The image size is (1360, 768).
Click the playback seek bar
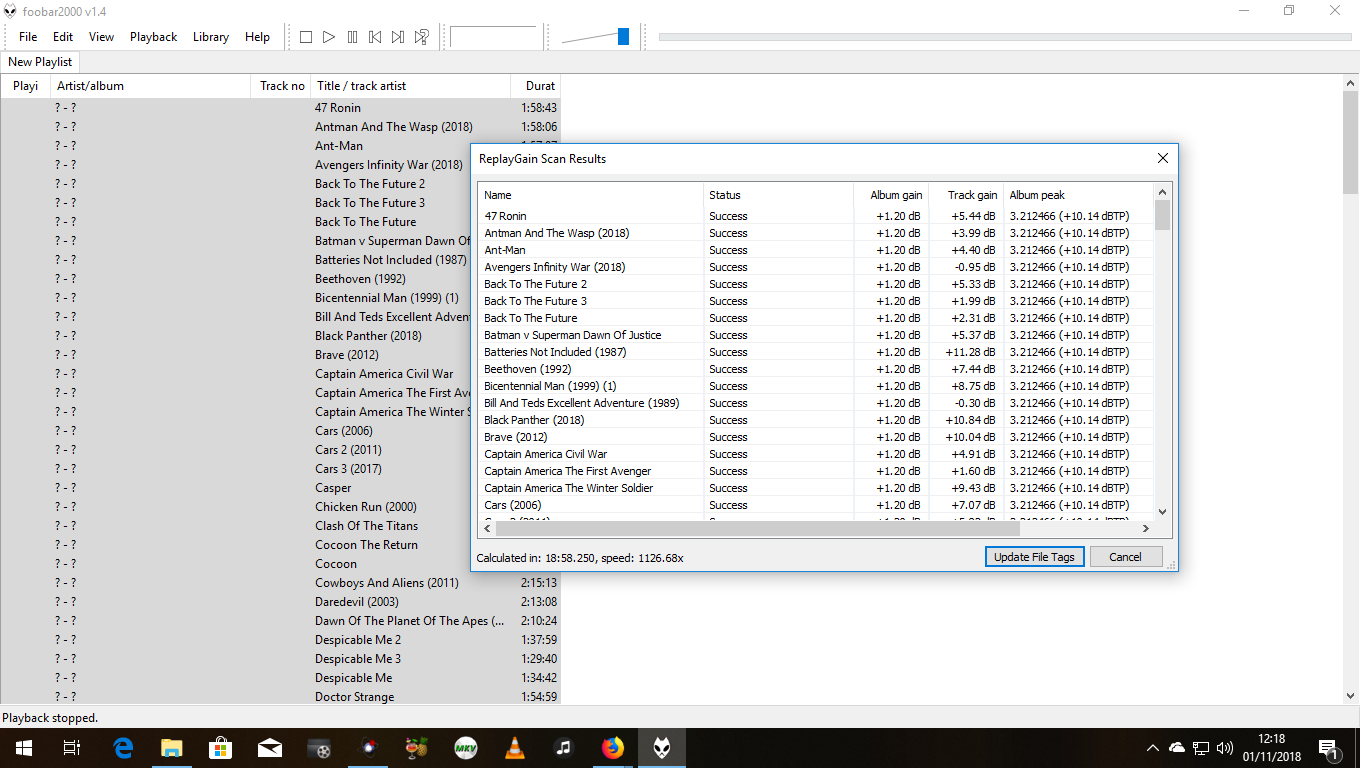pyautogui.click(x=1005, y=37)
